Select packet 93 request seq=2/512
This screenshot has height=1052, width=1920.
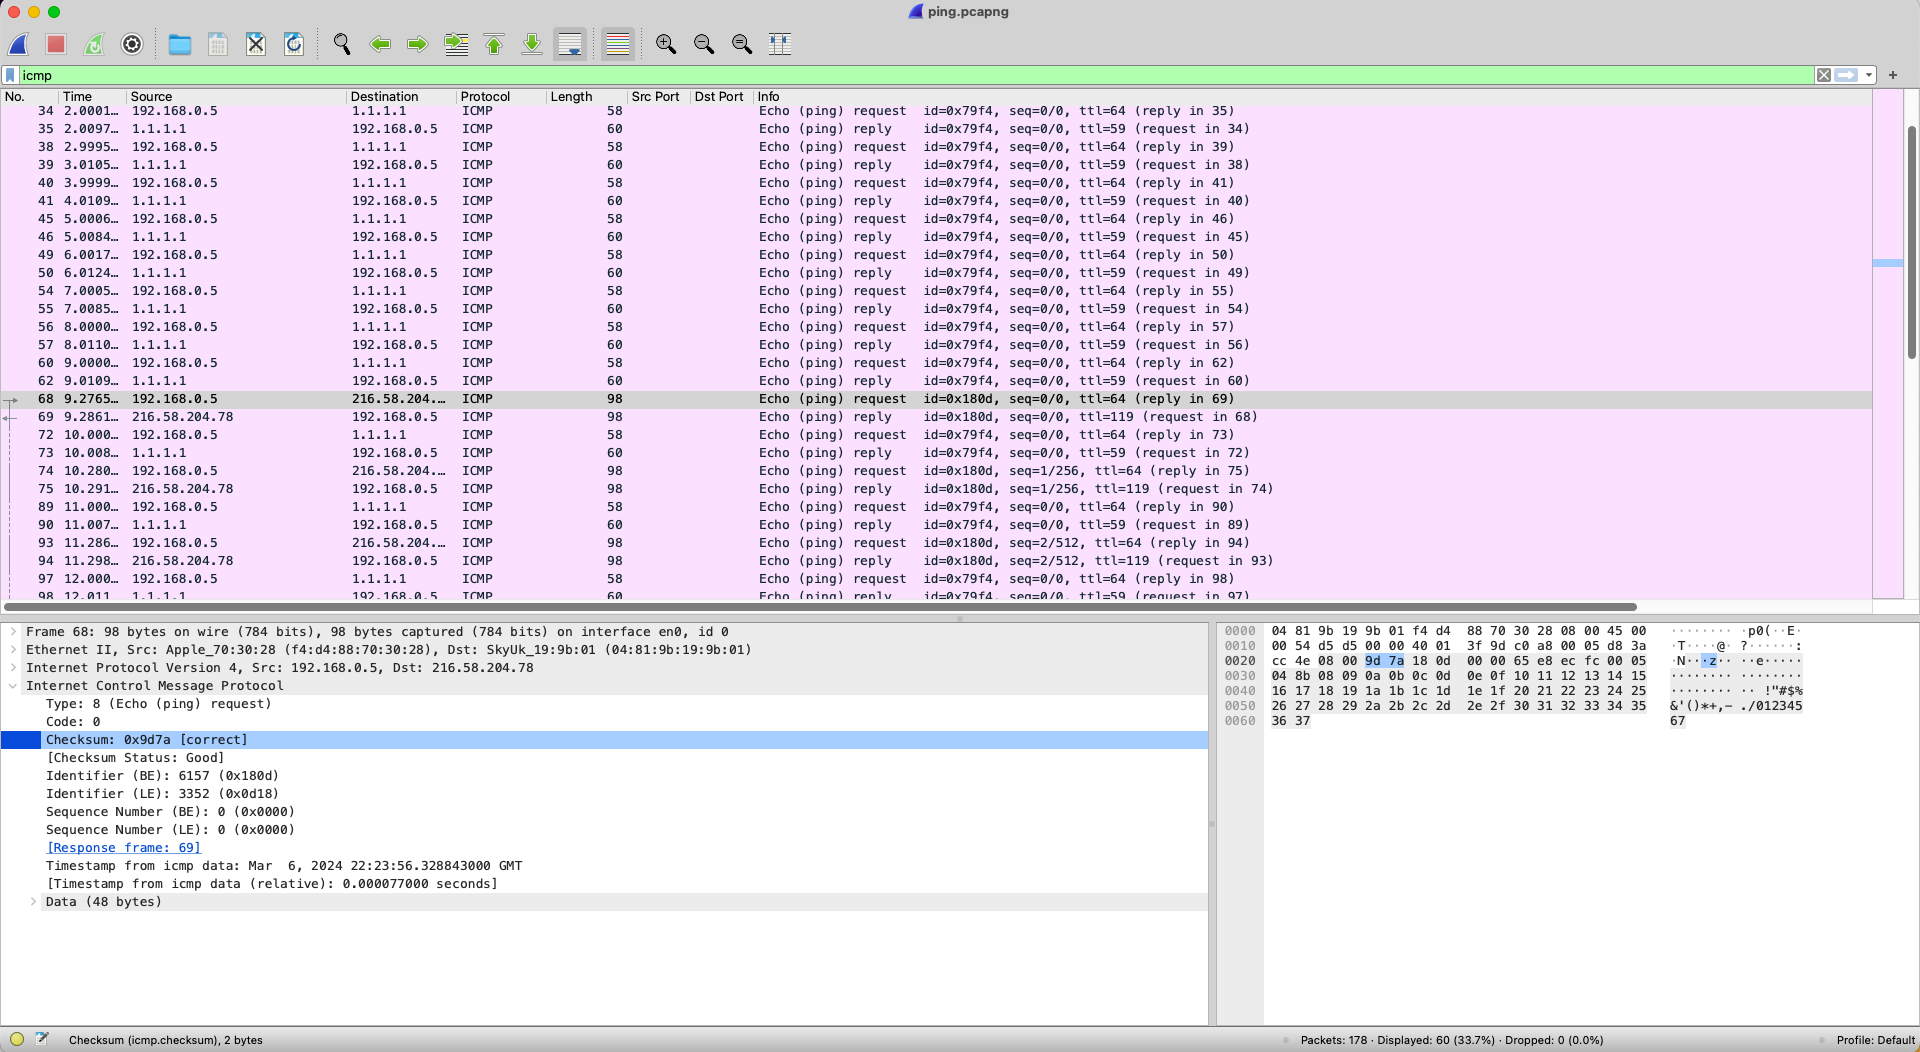tap(936, 543)
